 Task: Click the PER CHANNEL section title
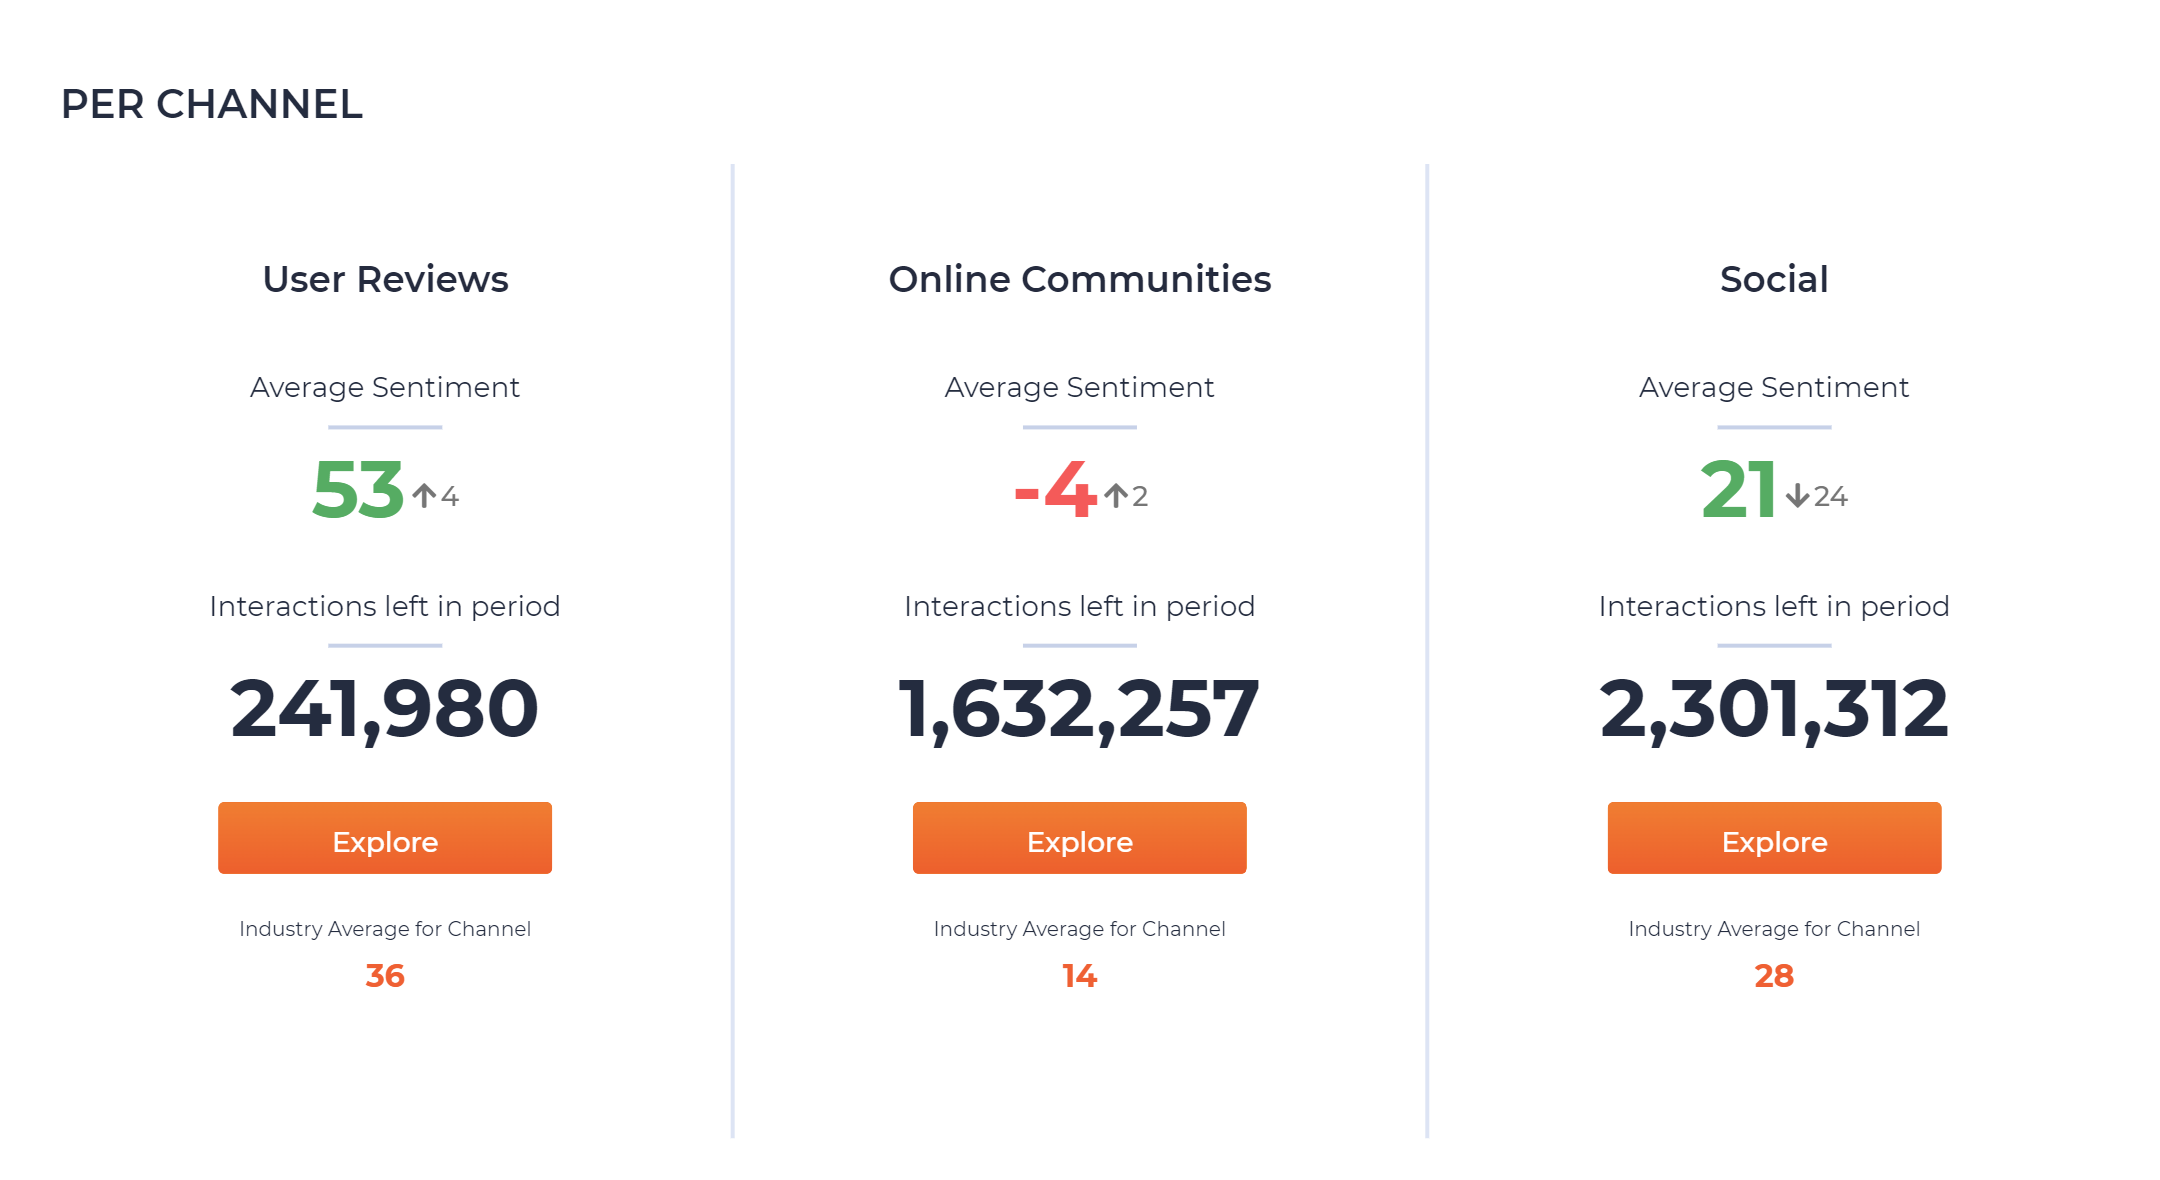(212, 104)
